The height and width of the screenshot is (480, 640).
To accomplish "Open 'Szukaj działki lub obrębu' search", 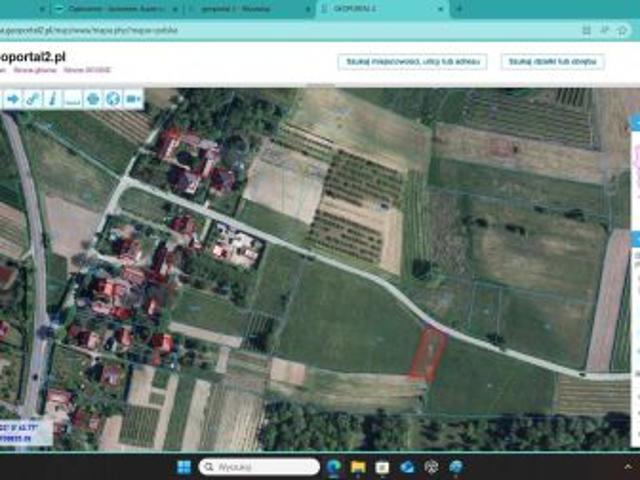I will coord(552,62).
